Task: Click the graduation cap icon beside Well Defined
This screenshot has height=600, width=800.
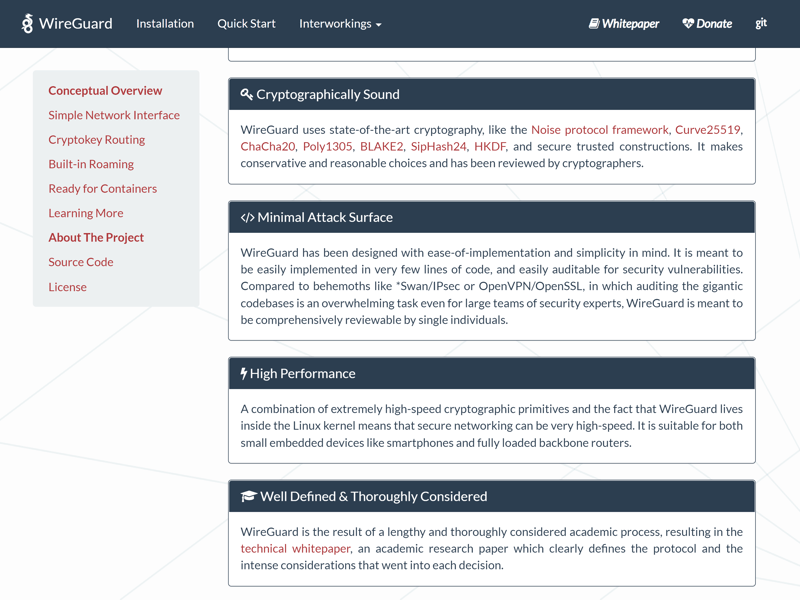Action: click(x=248, y=496)
